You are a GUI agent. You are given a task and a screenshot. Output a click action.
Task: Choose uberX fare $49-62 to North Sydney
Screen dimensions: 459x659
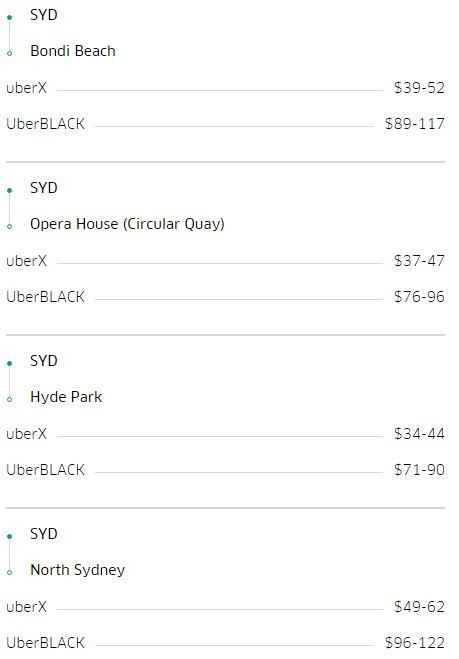pos(225,607)
